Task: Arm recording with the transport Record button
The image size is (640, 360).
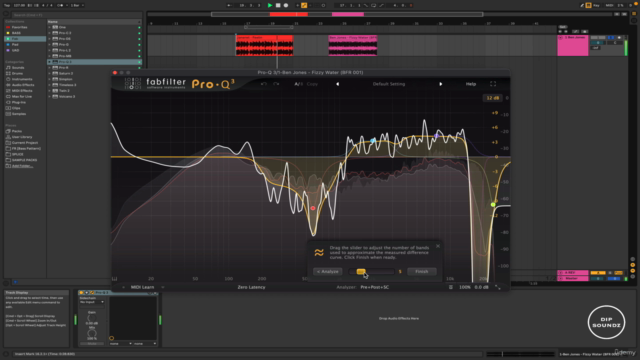Action: click(286, 5)
